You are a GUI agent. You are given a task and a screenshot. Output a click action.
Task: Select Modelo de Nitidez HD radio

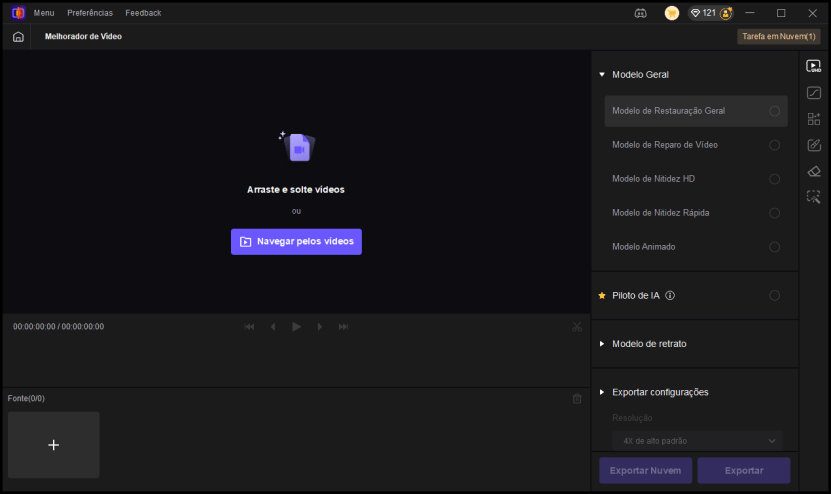click(774, 179)
